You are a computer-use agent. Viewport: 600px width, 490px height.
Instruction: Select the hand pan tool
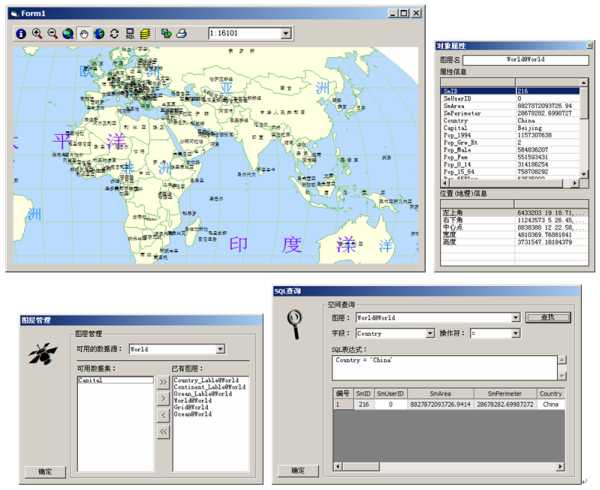(x=84, y=34)
